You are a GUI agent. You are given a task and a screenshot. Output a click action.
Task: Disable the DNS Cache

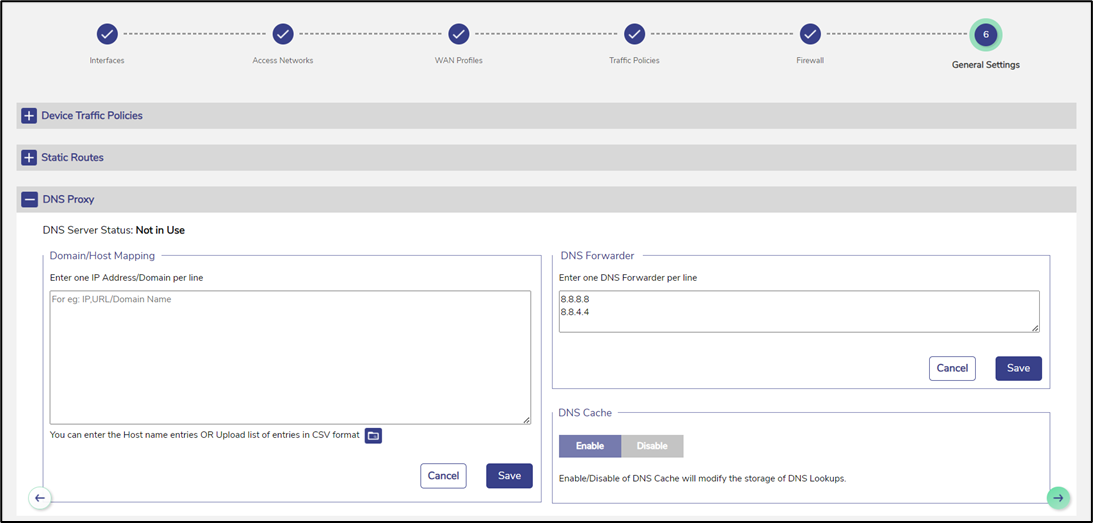click(652, 446)
